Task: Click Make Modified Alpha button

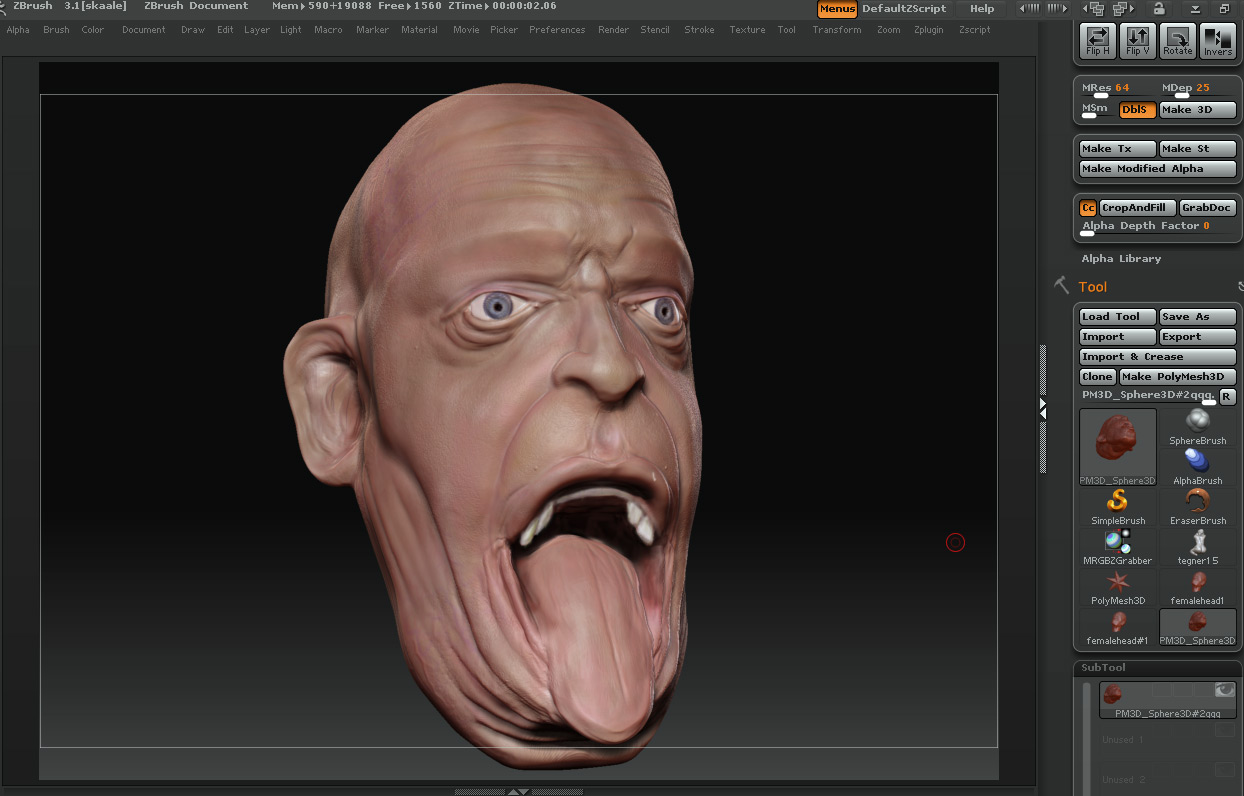Action: [x=1158, y=169]
